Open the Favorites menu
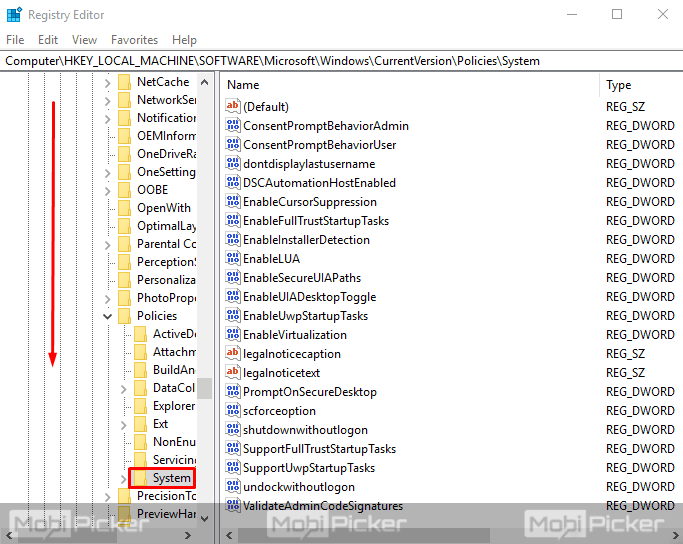The image size is (683, 544). [x=135, y=40]
